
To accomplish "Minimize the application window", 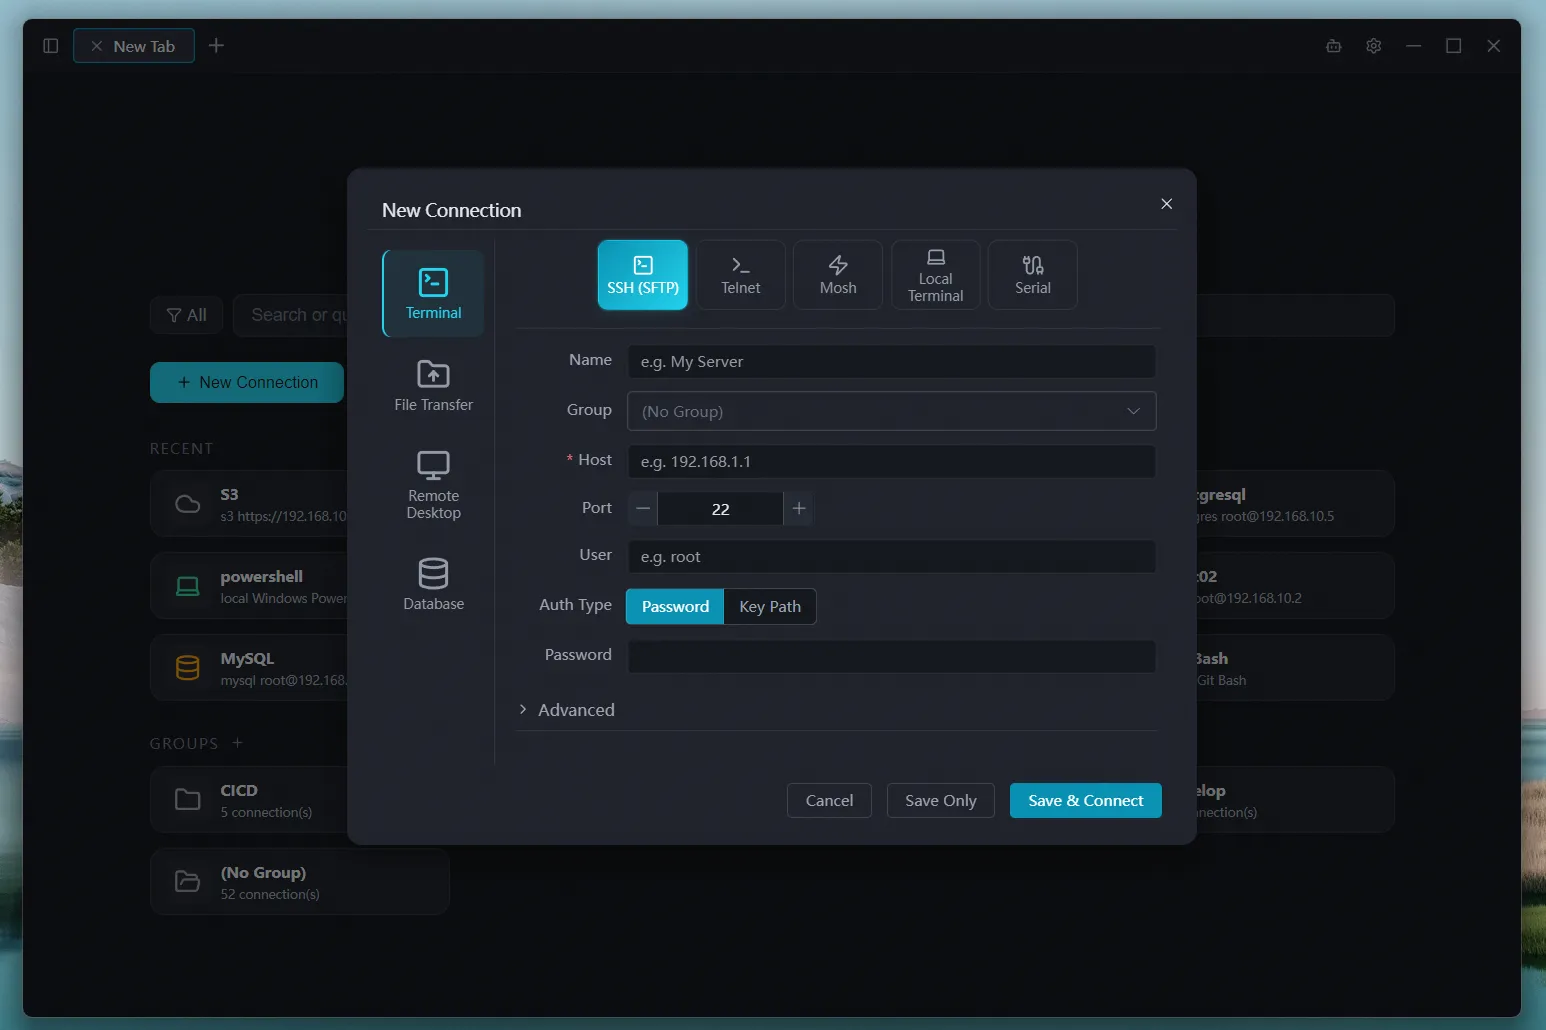I will point(1414,46).
